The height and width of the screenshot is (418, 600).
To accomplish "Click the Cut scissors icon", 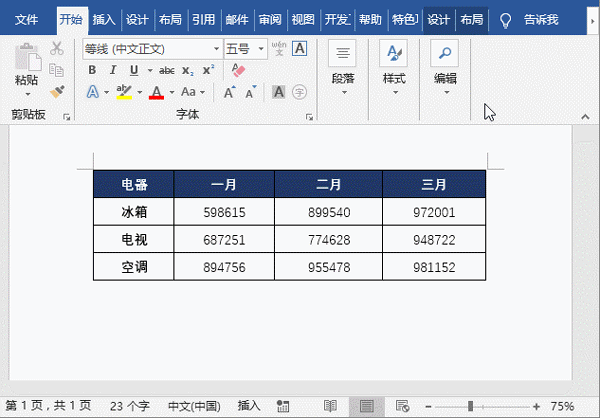I will [57, 49].
